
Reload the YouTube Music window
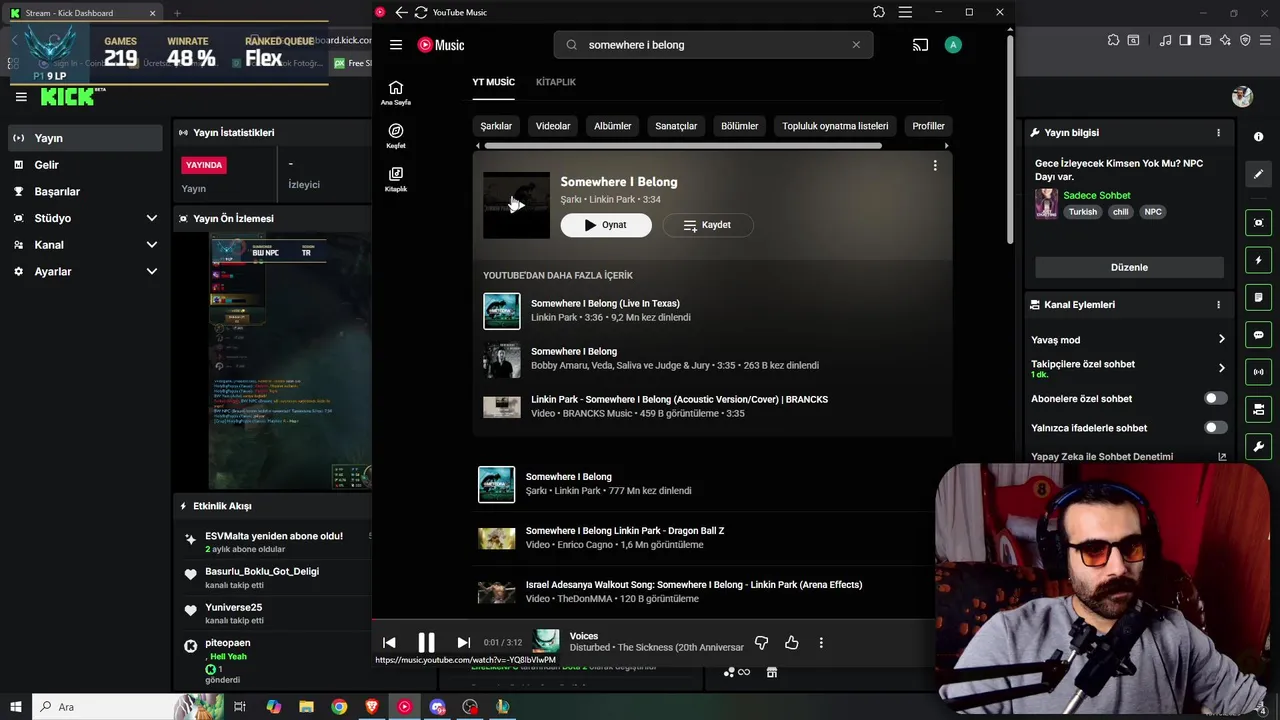421,12
